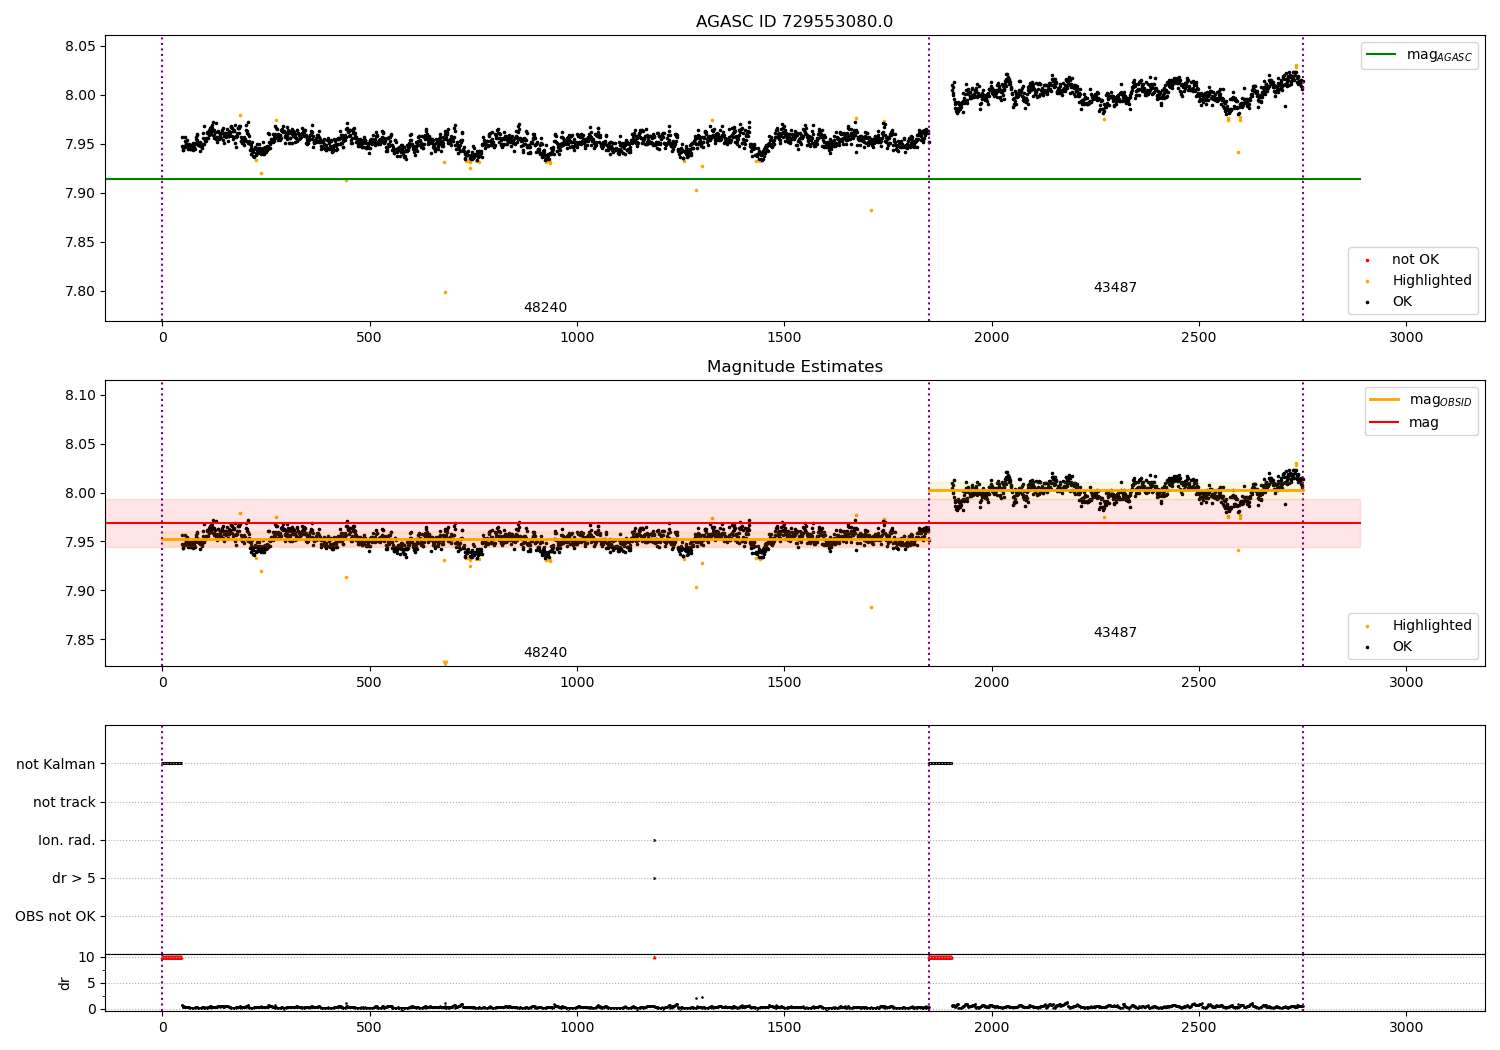Click the 'dr' y-axis label
Image resolution: width=1500 pixels, height=1050 pixels.
tap(65, 983)
